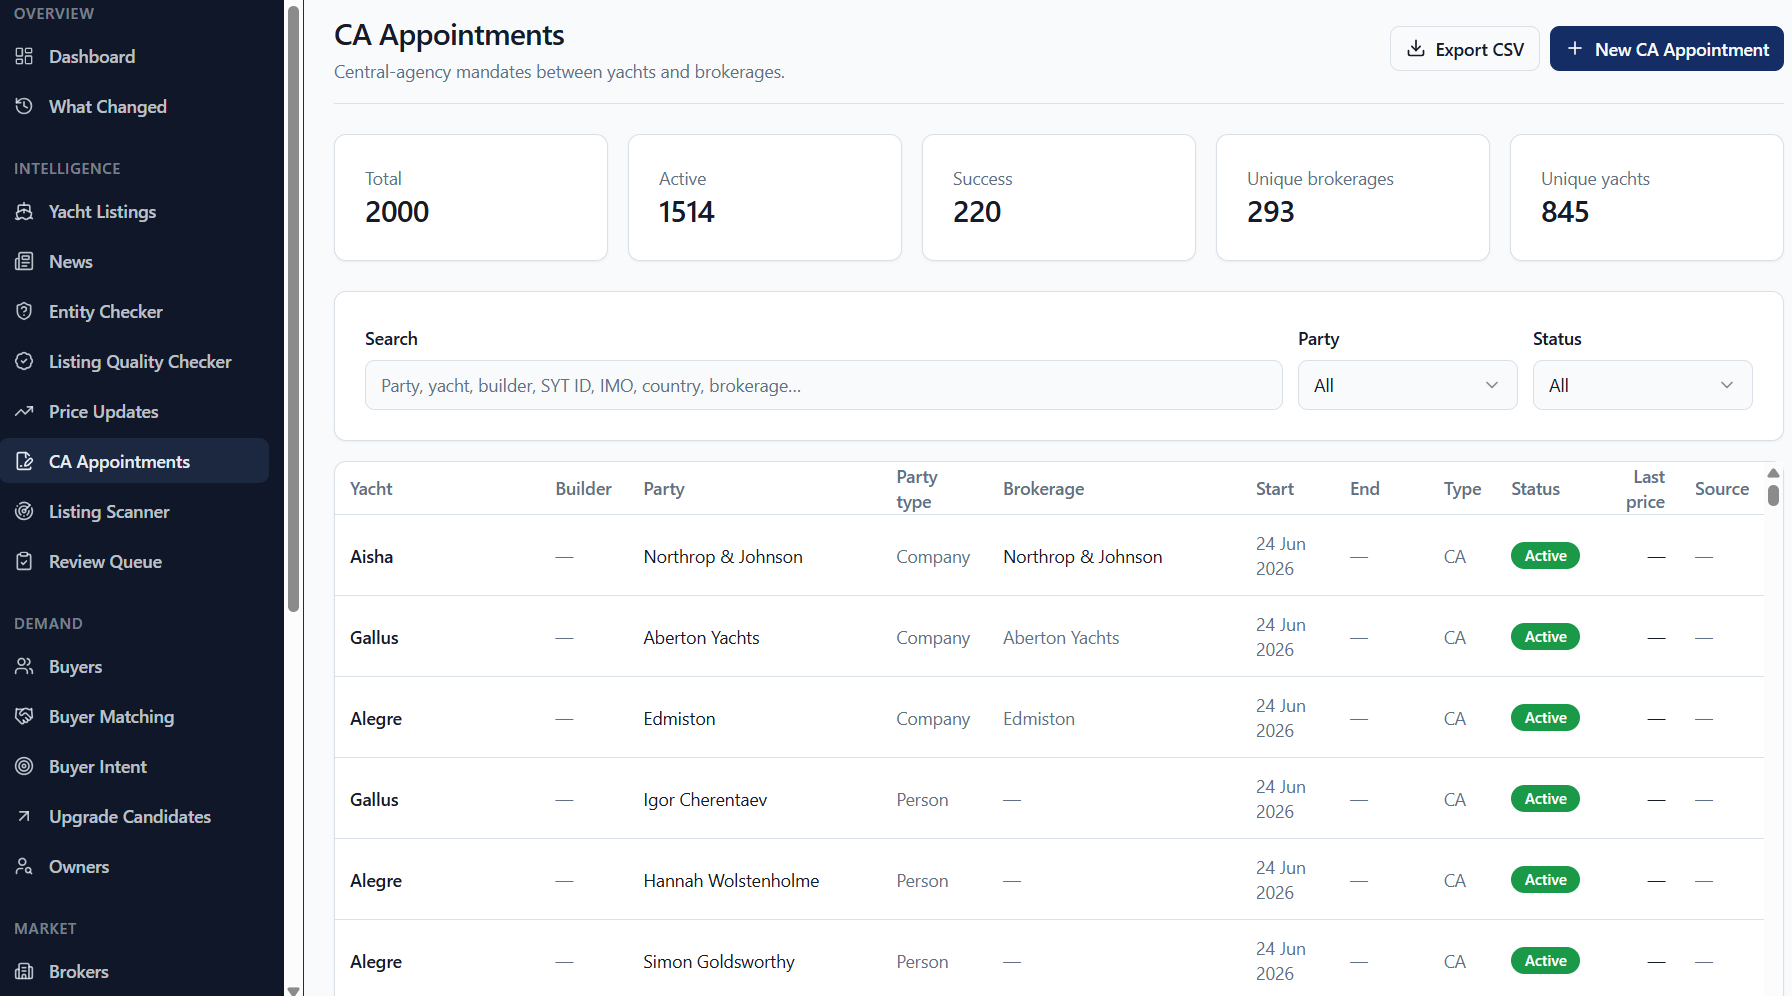Click the Last price column header

(1645, 489)
